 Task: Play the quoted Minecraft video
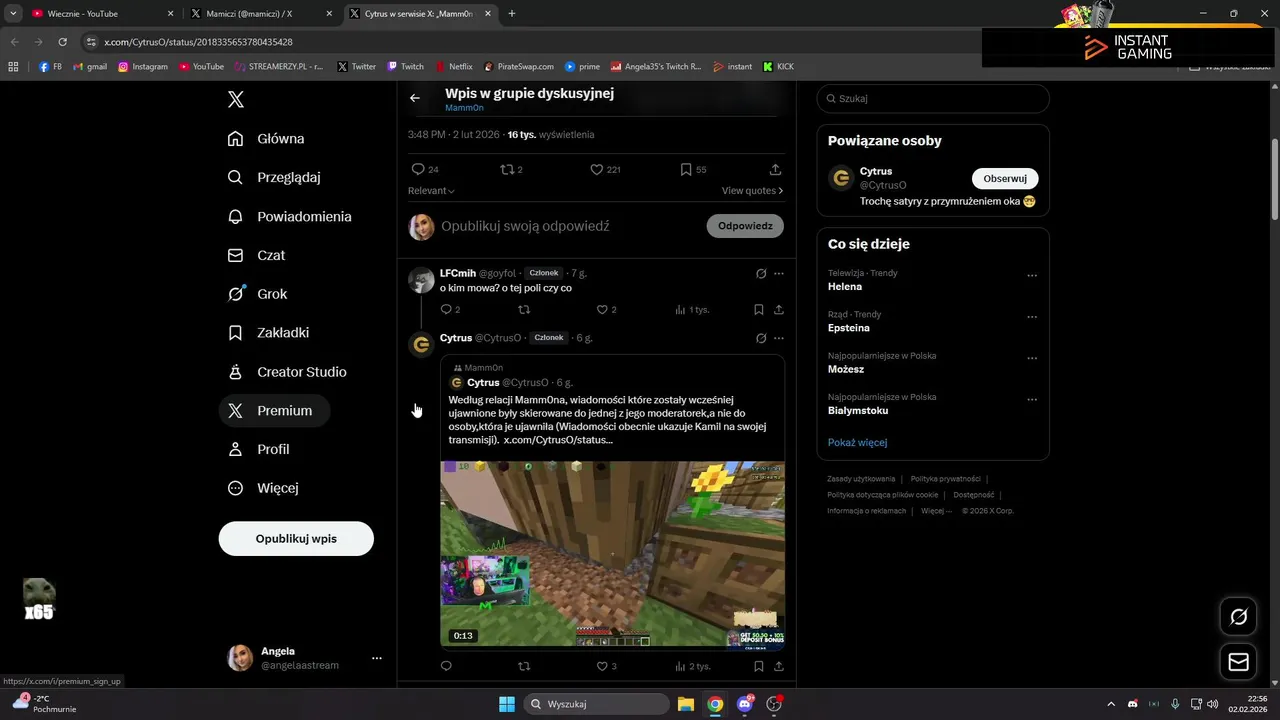tap(612, 554)
